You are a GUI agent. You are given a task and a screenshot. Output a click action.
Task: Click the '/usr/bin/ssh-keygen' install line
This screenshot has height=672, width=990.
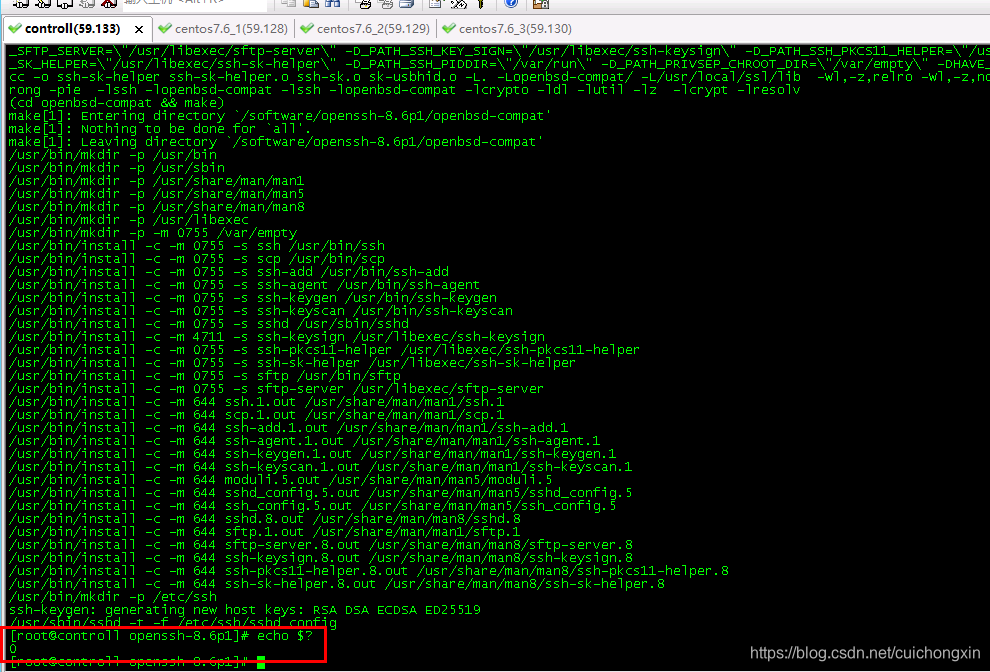coord(253,298)
